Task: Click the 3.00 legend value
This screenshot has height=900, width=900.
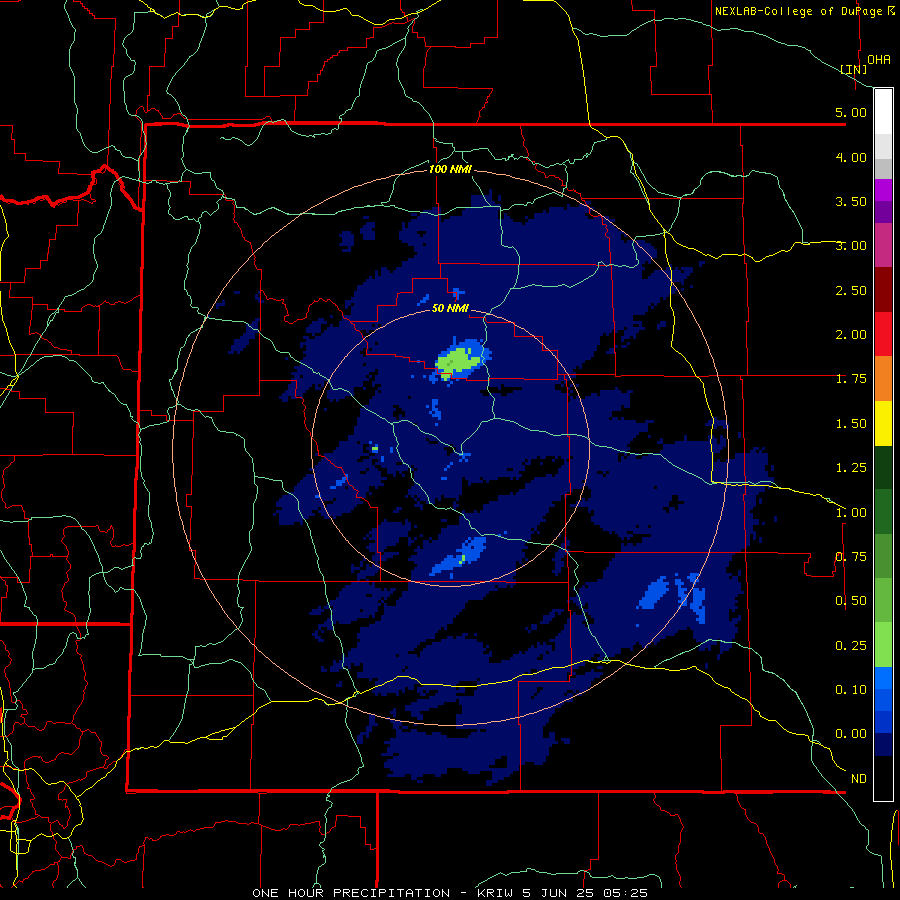Action: pyautogui.click(x=851, y=246)
